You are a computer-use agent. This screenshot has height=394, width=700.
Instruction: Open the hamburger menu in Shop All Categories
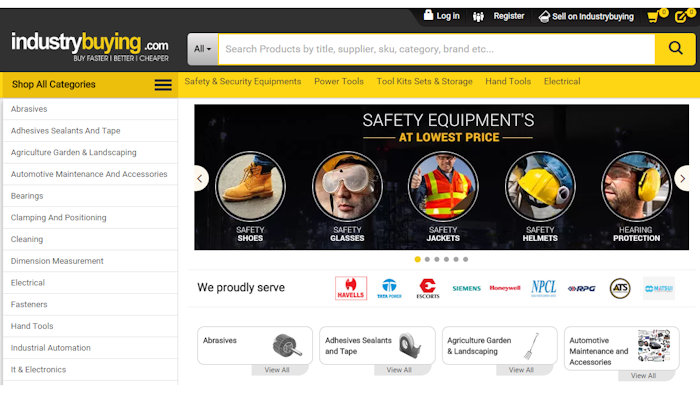point(163,85)
